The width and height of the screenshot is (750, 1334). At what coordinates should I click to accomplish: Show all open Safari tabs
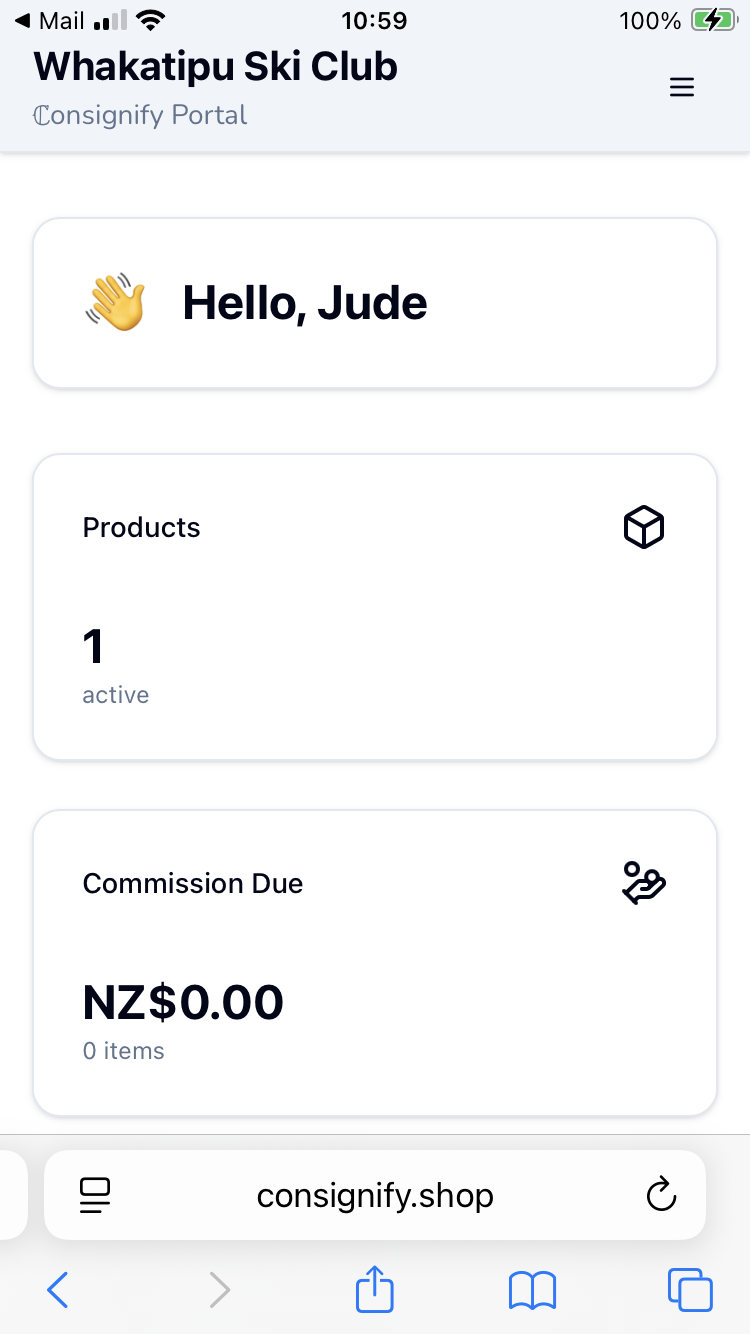point(690,1290)
